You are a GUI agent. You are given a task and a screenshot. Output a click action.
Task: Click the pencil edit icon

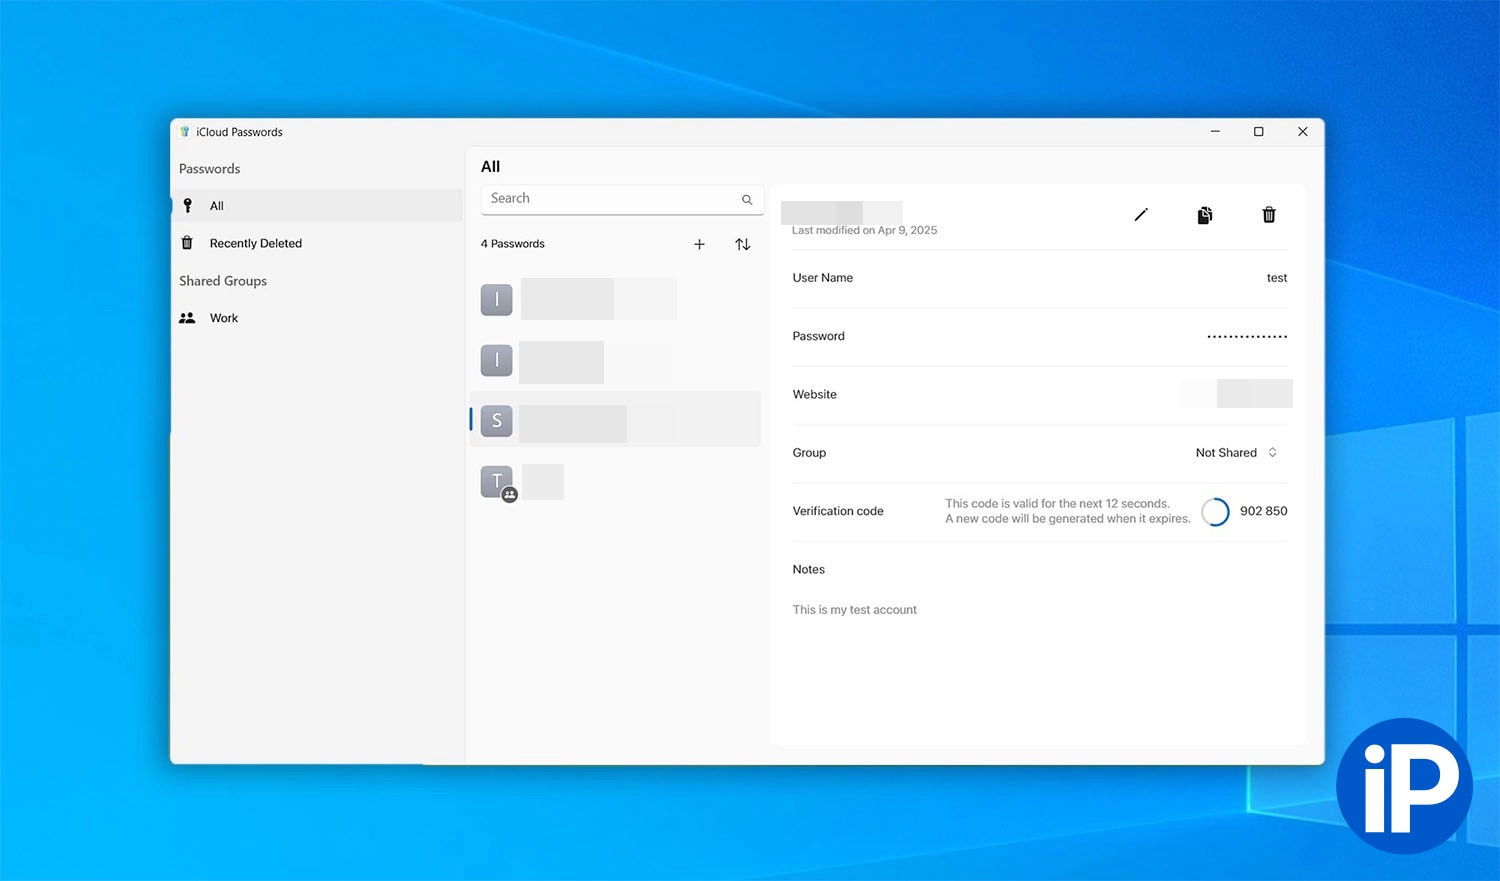1140,215
